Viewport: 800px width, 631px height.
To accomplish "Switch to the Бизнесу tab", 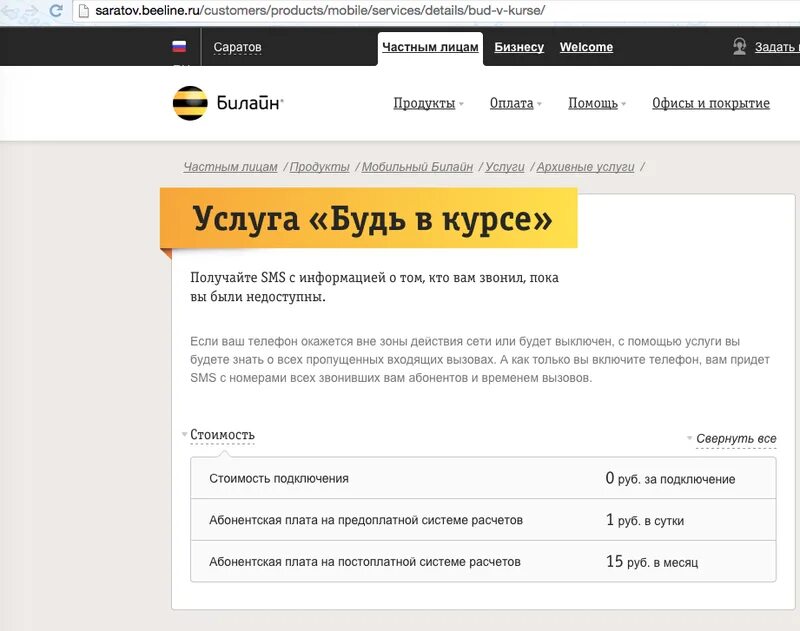I will coord(519,47).
